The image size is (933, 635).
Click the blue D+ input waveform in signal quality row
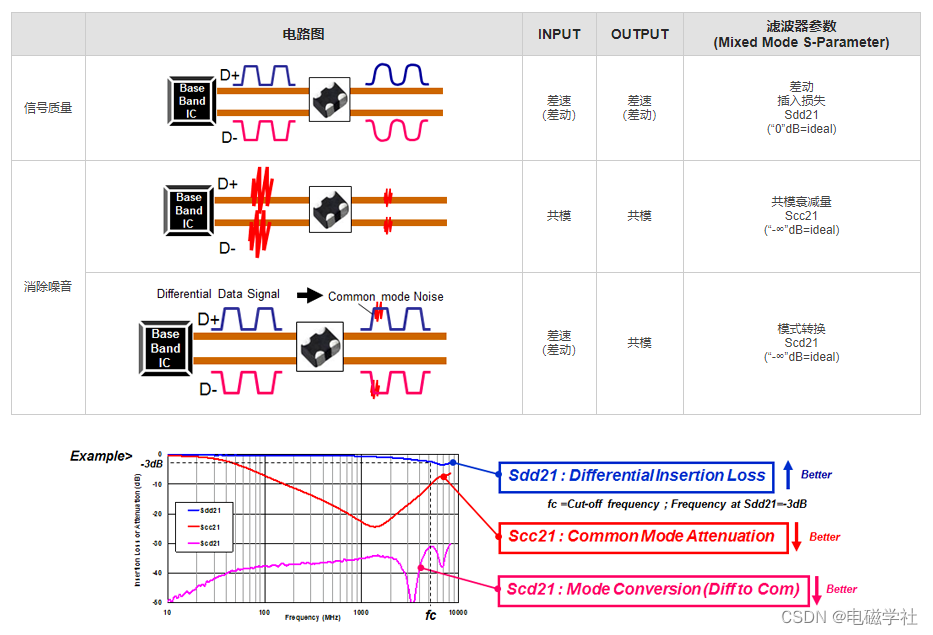(x=265, y=76)
